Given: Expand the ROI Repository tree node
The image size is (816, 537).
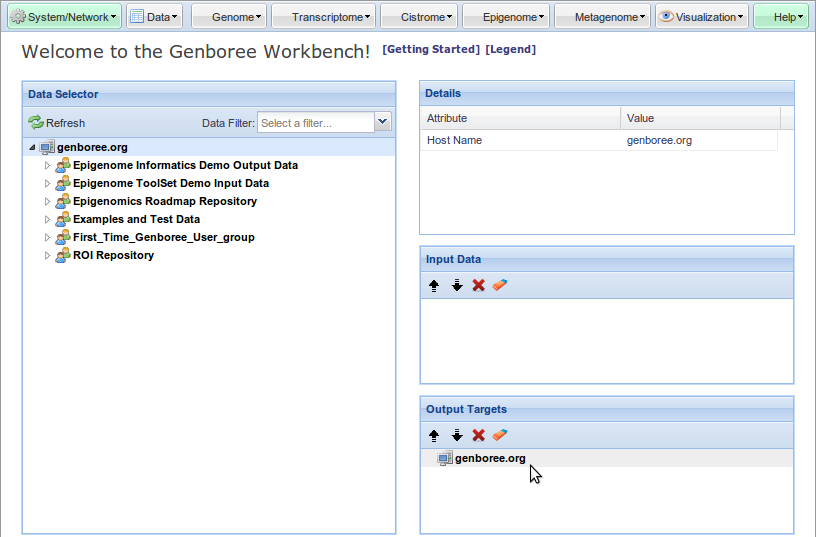Looking at the screenshot, I should [x=47, y=256].
